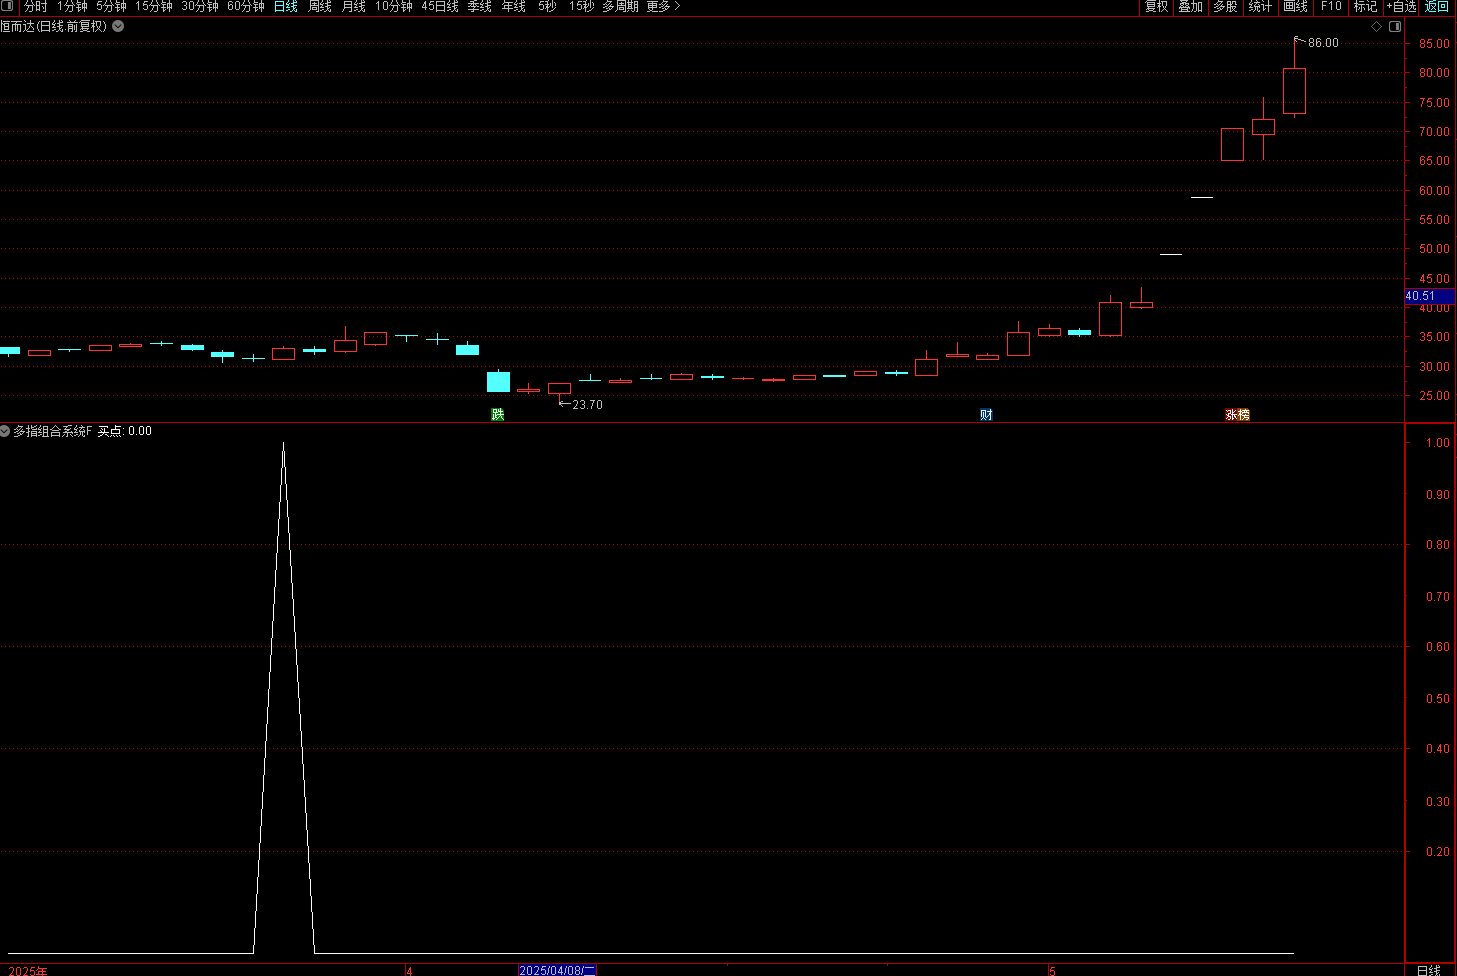Click the 多指组合系统F indicator name
The width and height of the screenshot is (1457, 976).
click(x=52, y=431)
